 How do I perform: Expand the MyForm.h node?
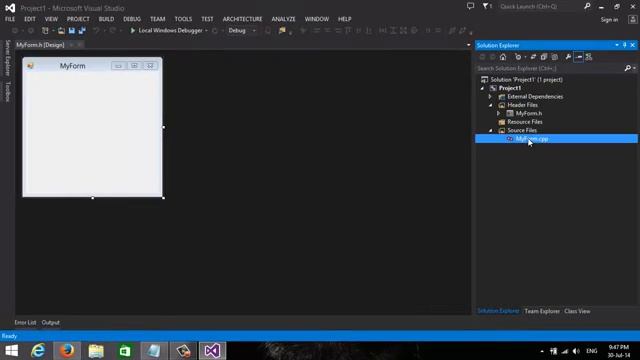click(x=498, y=113)
